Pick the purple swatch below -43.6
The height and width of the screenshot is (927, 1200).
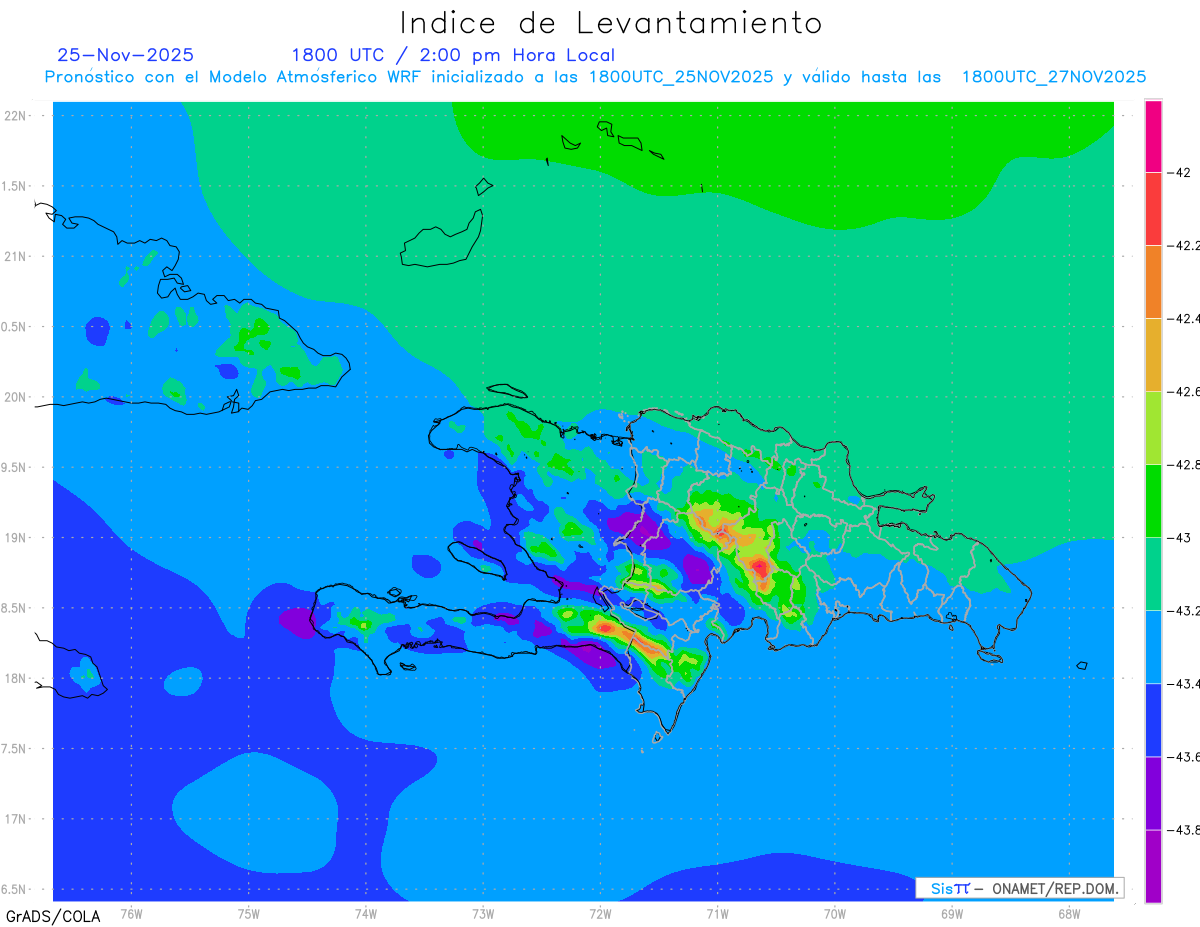[1153, 792]
